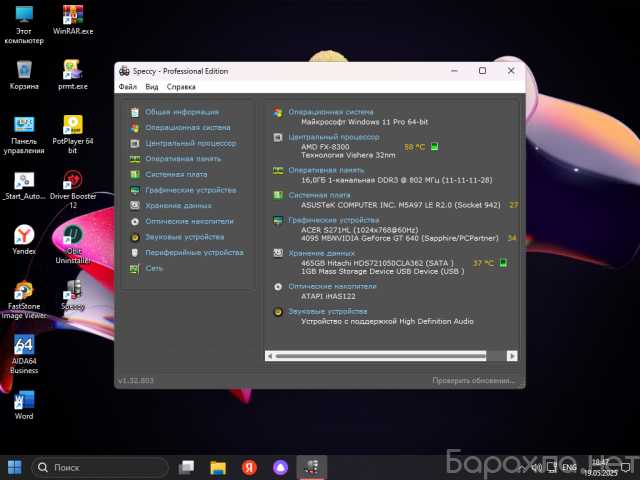Click the ATAPI iHAS122 text

(328, 296)
